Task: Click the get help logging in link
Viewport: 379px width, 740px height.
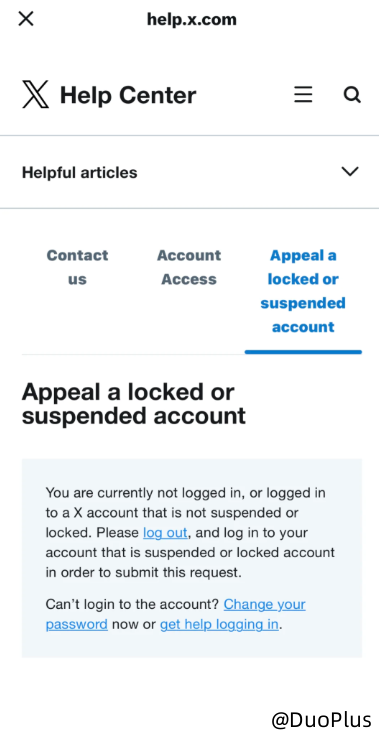Action: coord(219,624)
